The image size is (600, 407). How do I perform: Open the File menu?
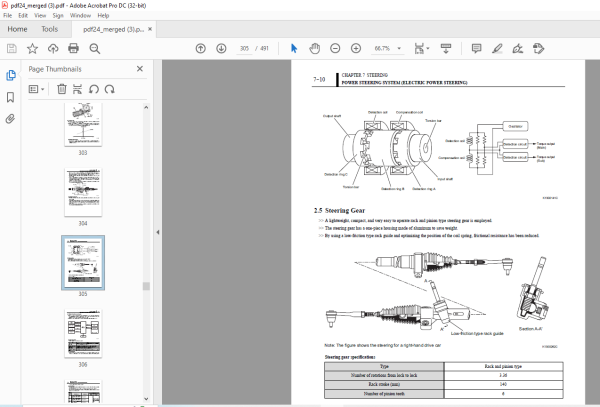click(x=8, y=15)
